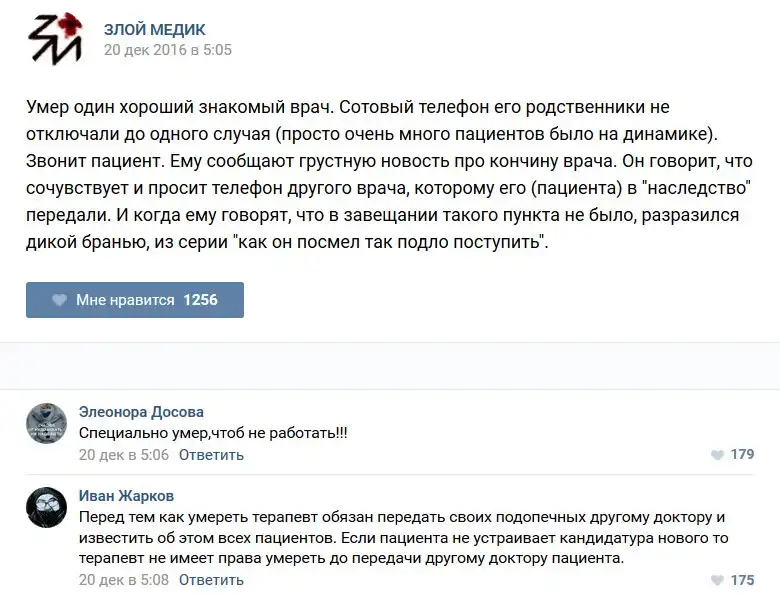Open the post timestamp 20 дек 2016
Screen dimensions: 780x596
coord(168,50)
